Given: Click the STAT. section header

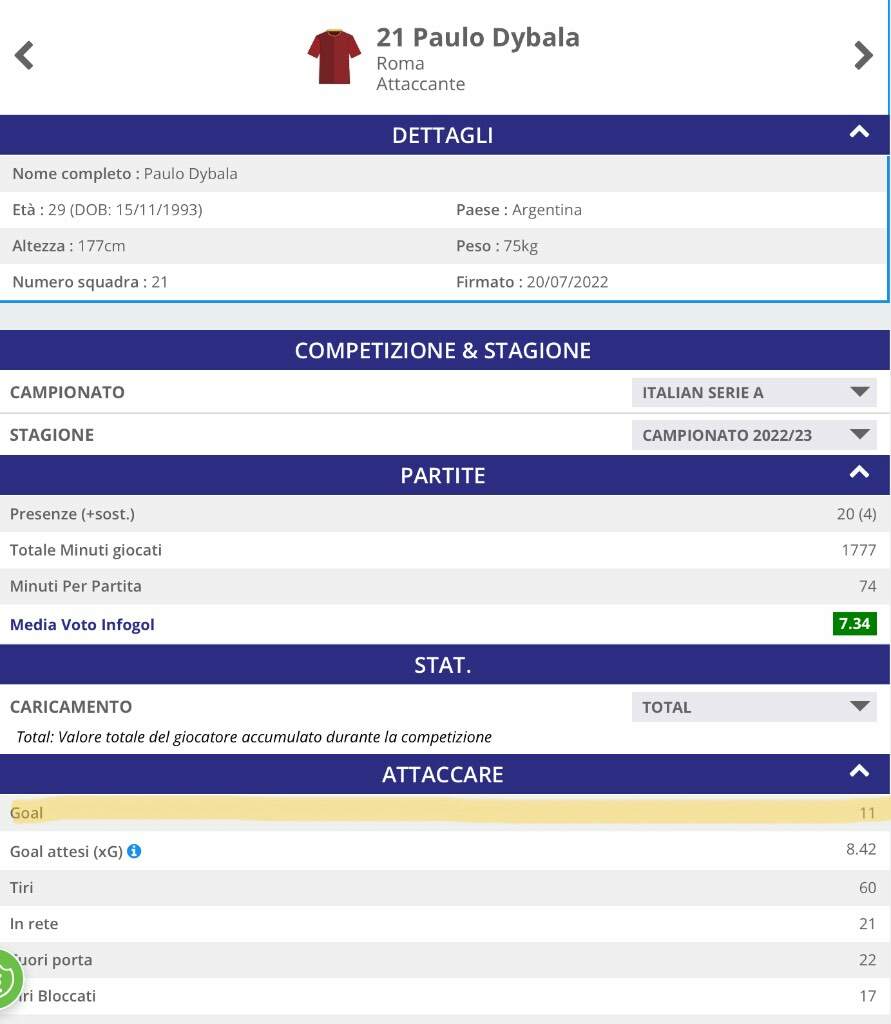Looking at the screenshot, I should pyautogui.click(x=445, y=665).
